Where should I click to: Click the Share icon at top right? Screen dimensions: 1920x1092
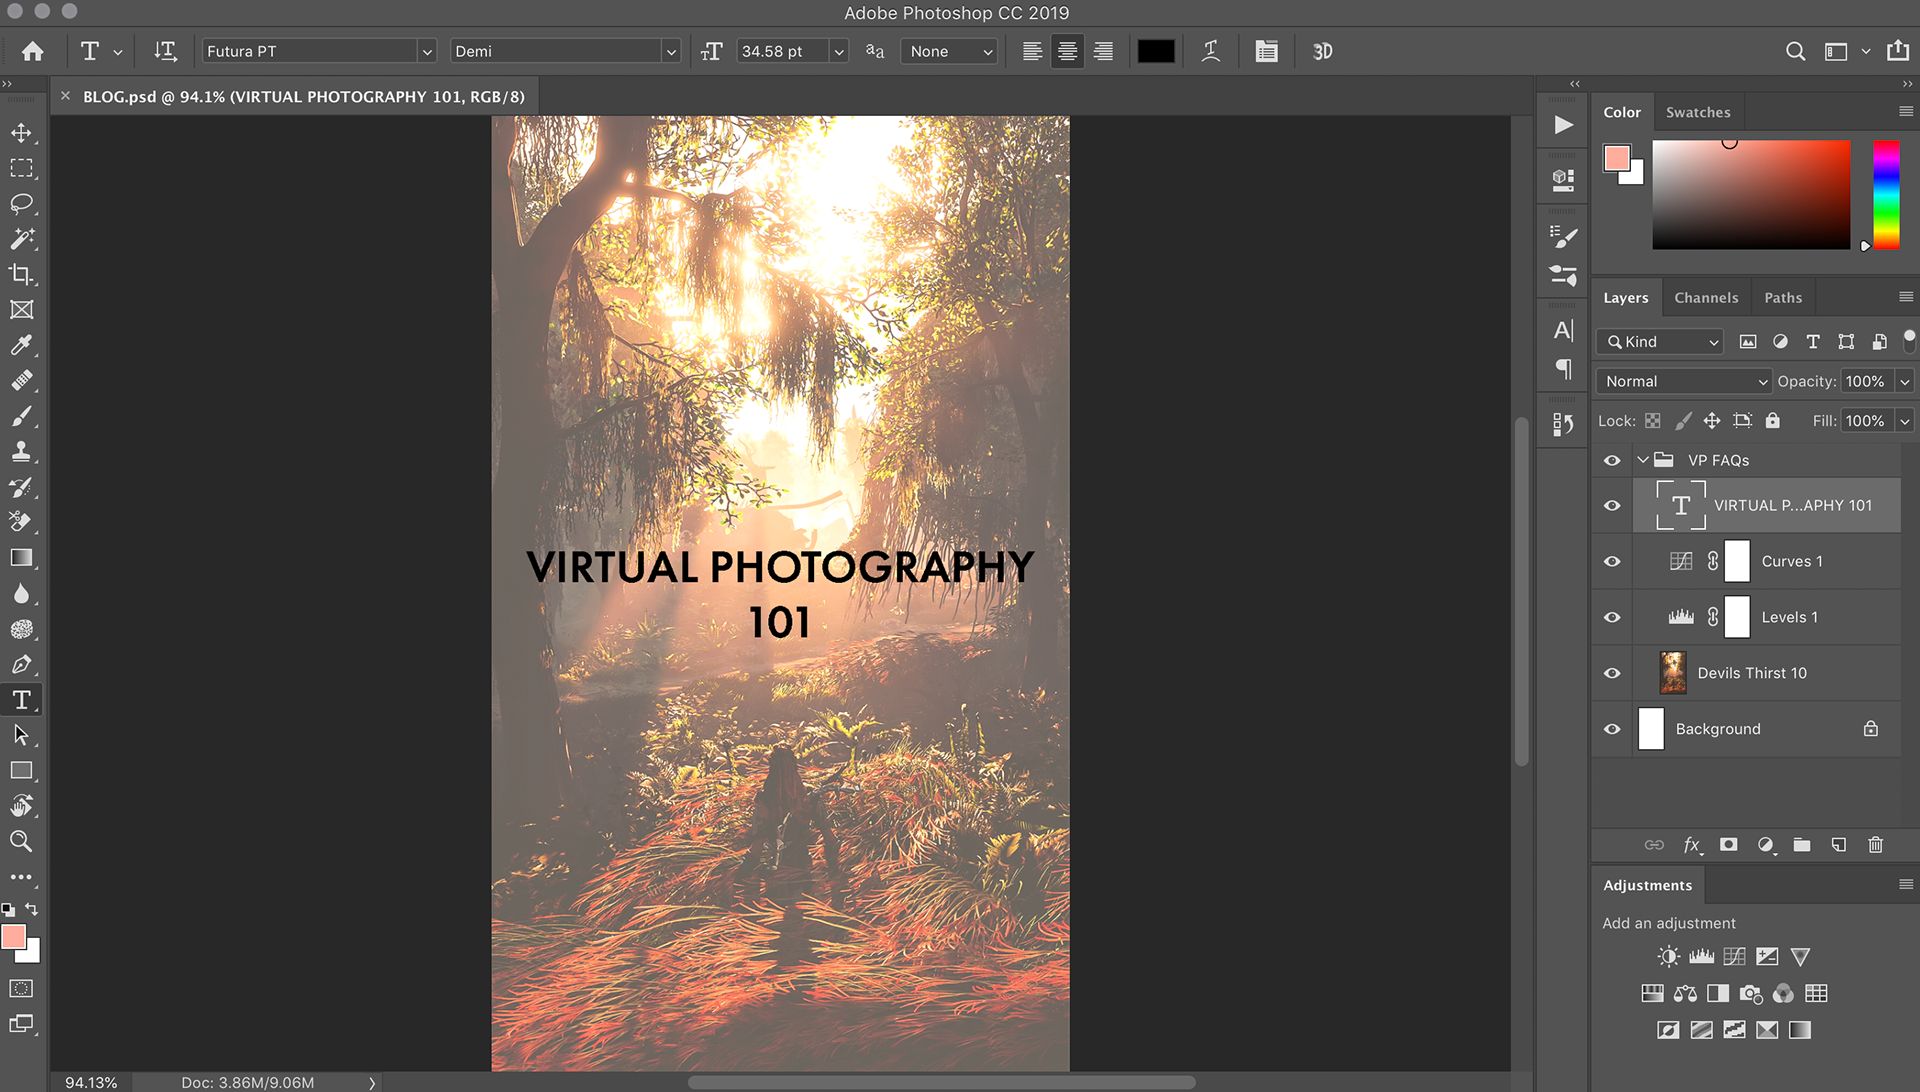[1897, 51]
